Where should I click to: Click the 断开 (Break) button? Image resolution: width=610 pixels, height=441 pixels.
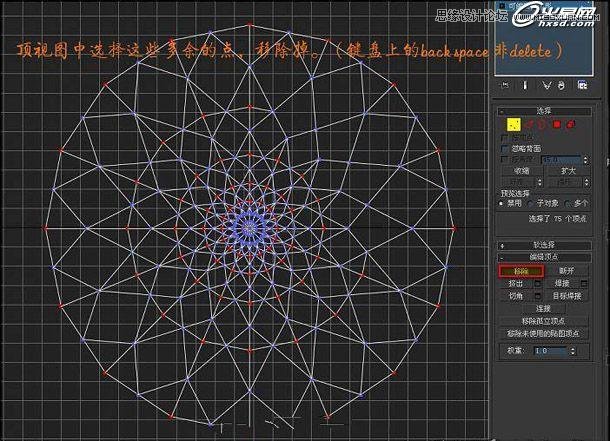[566, 271]
